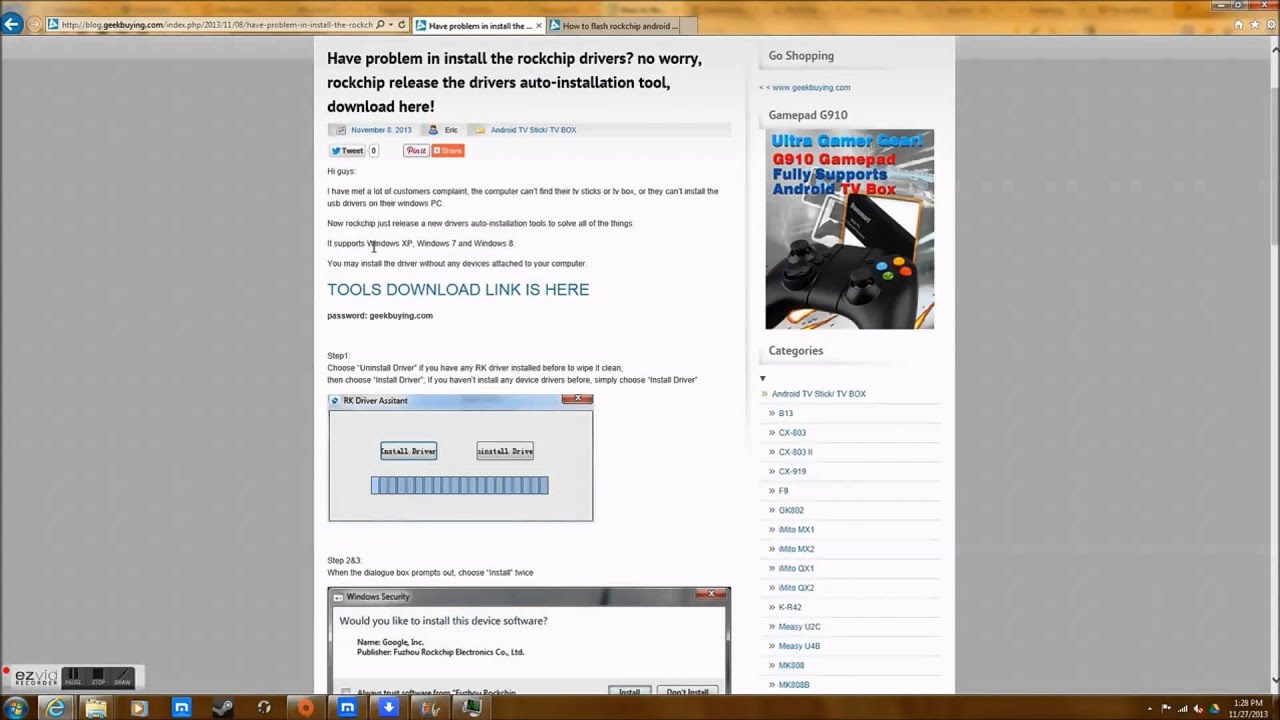
Task: Open the CX-803 category
Action: (792, 433)
